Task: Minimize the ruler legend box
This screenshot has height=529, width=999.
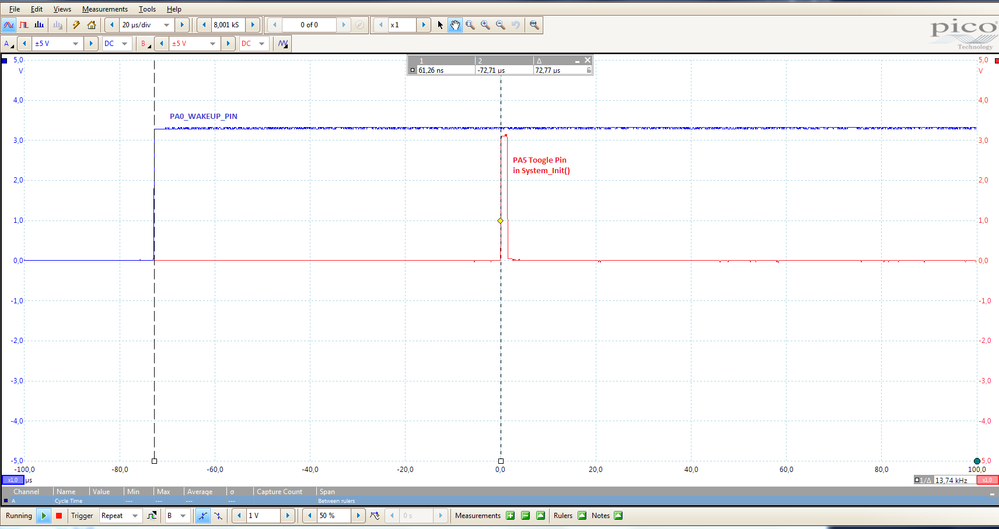Action: point(577,61)
